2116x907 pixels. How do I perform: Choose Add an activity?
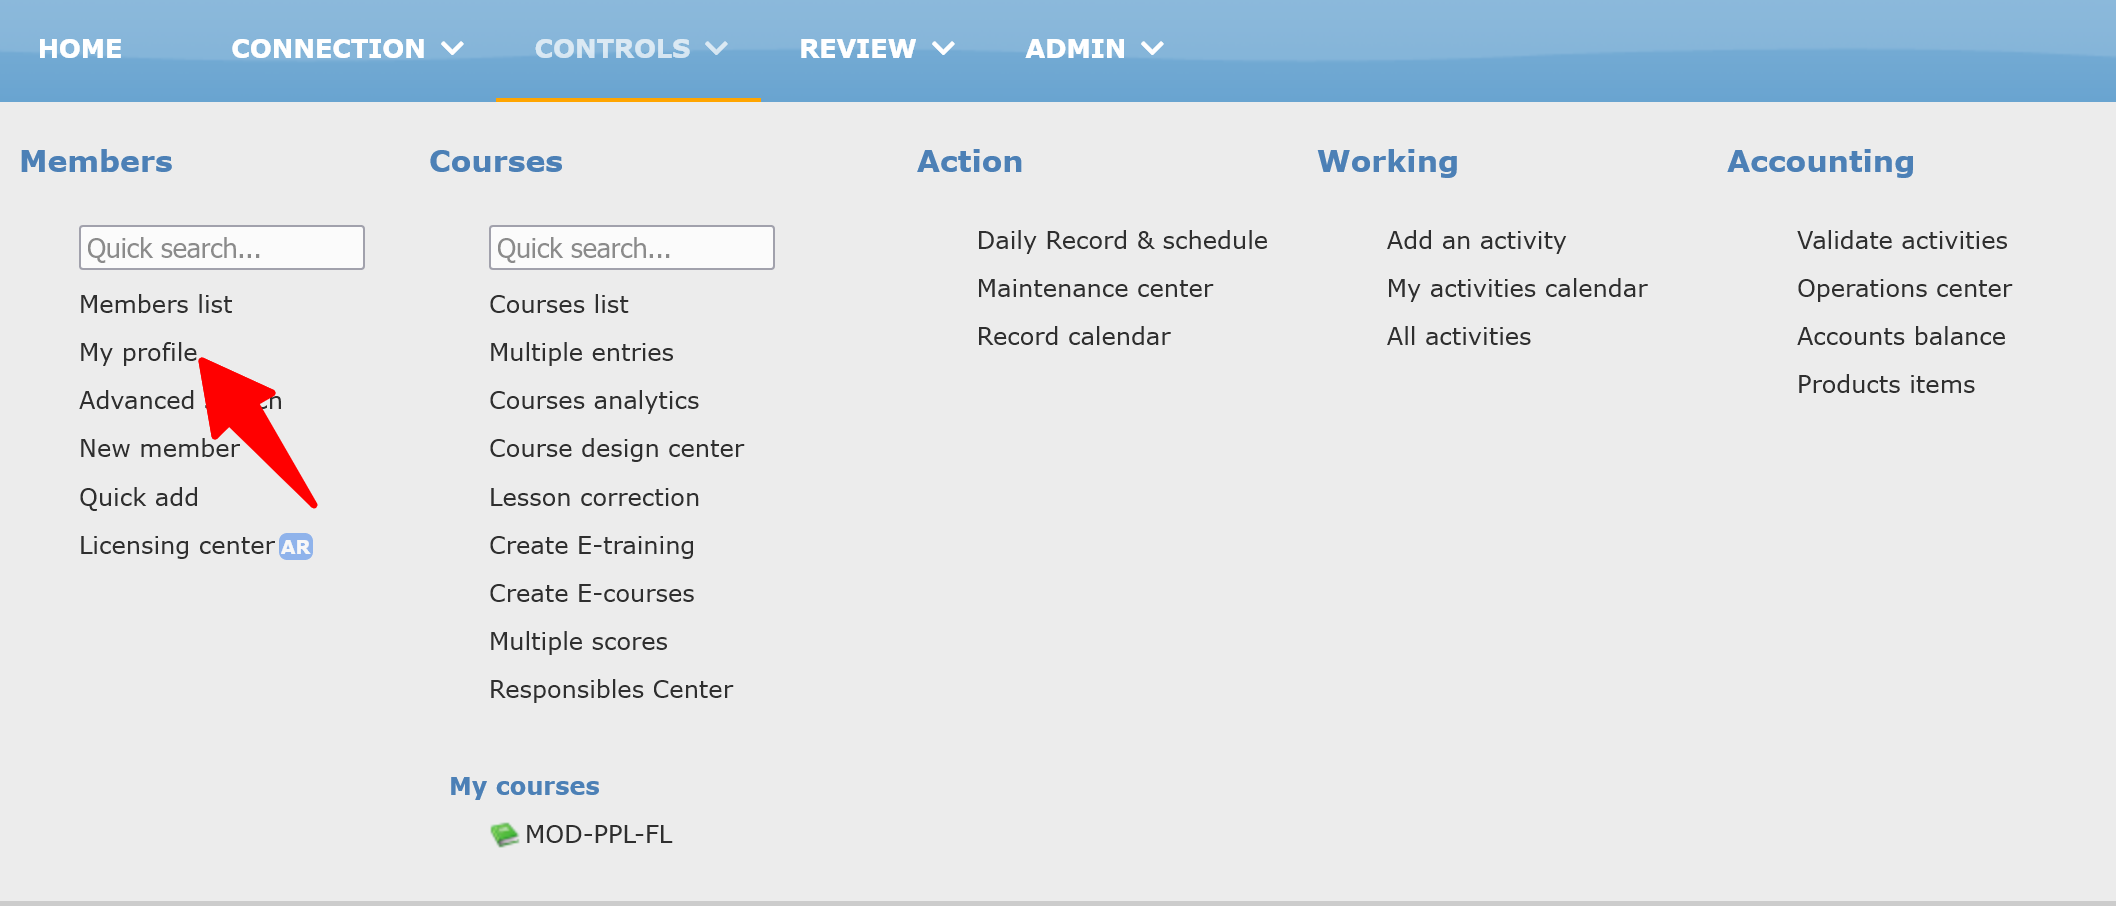(x=1475, y=241)
